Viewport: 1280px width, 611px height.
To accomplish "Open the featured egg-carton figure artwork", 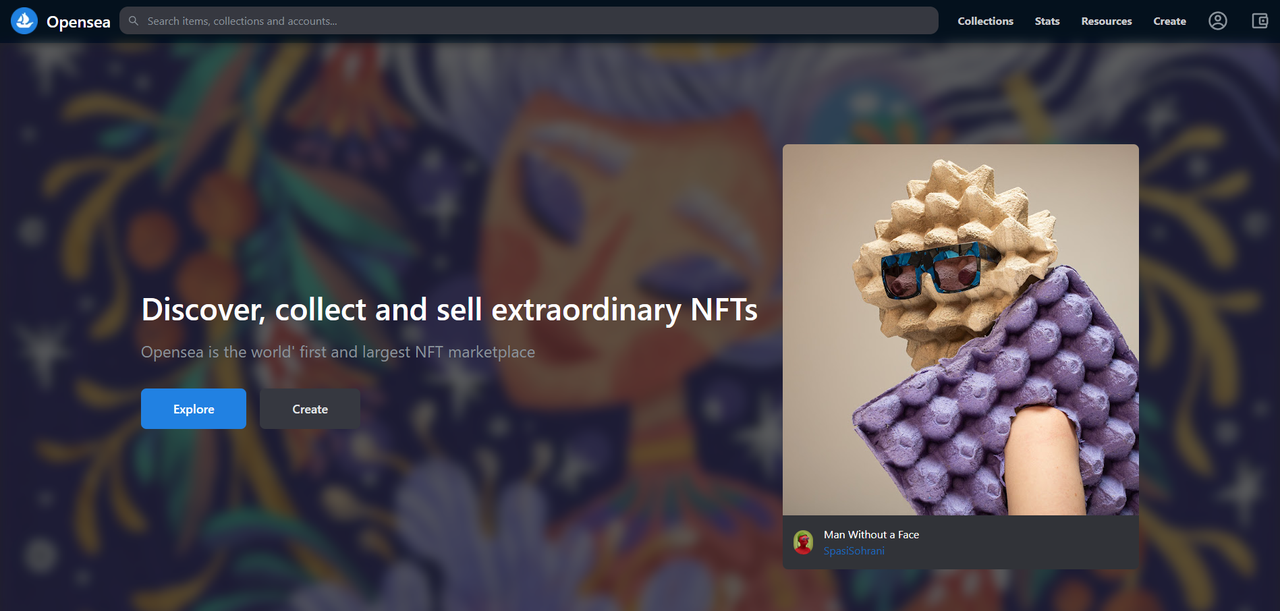I will pyautogui.click(x=960, y=330).
